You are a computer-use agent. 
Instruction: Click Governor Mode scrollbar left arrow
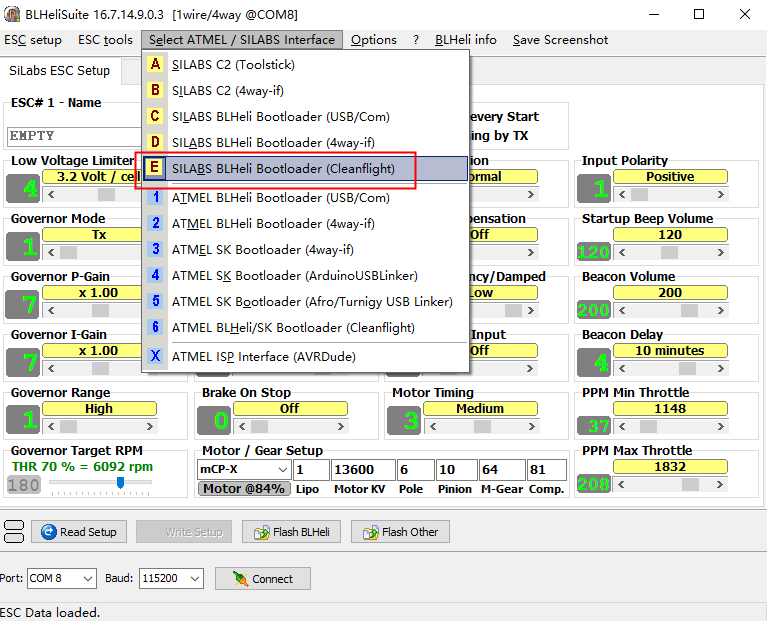(51, 252)
